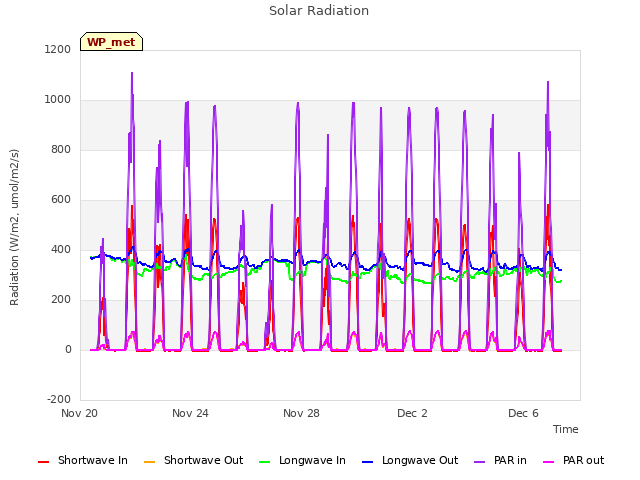
Task: Click the 200 y-axis tick label
Action: (61, 300)
